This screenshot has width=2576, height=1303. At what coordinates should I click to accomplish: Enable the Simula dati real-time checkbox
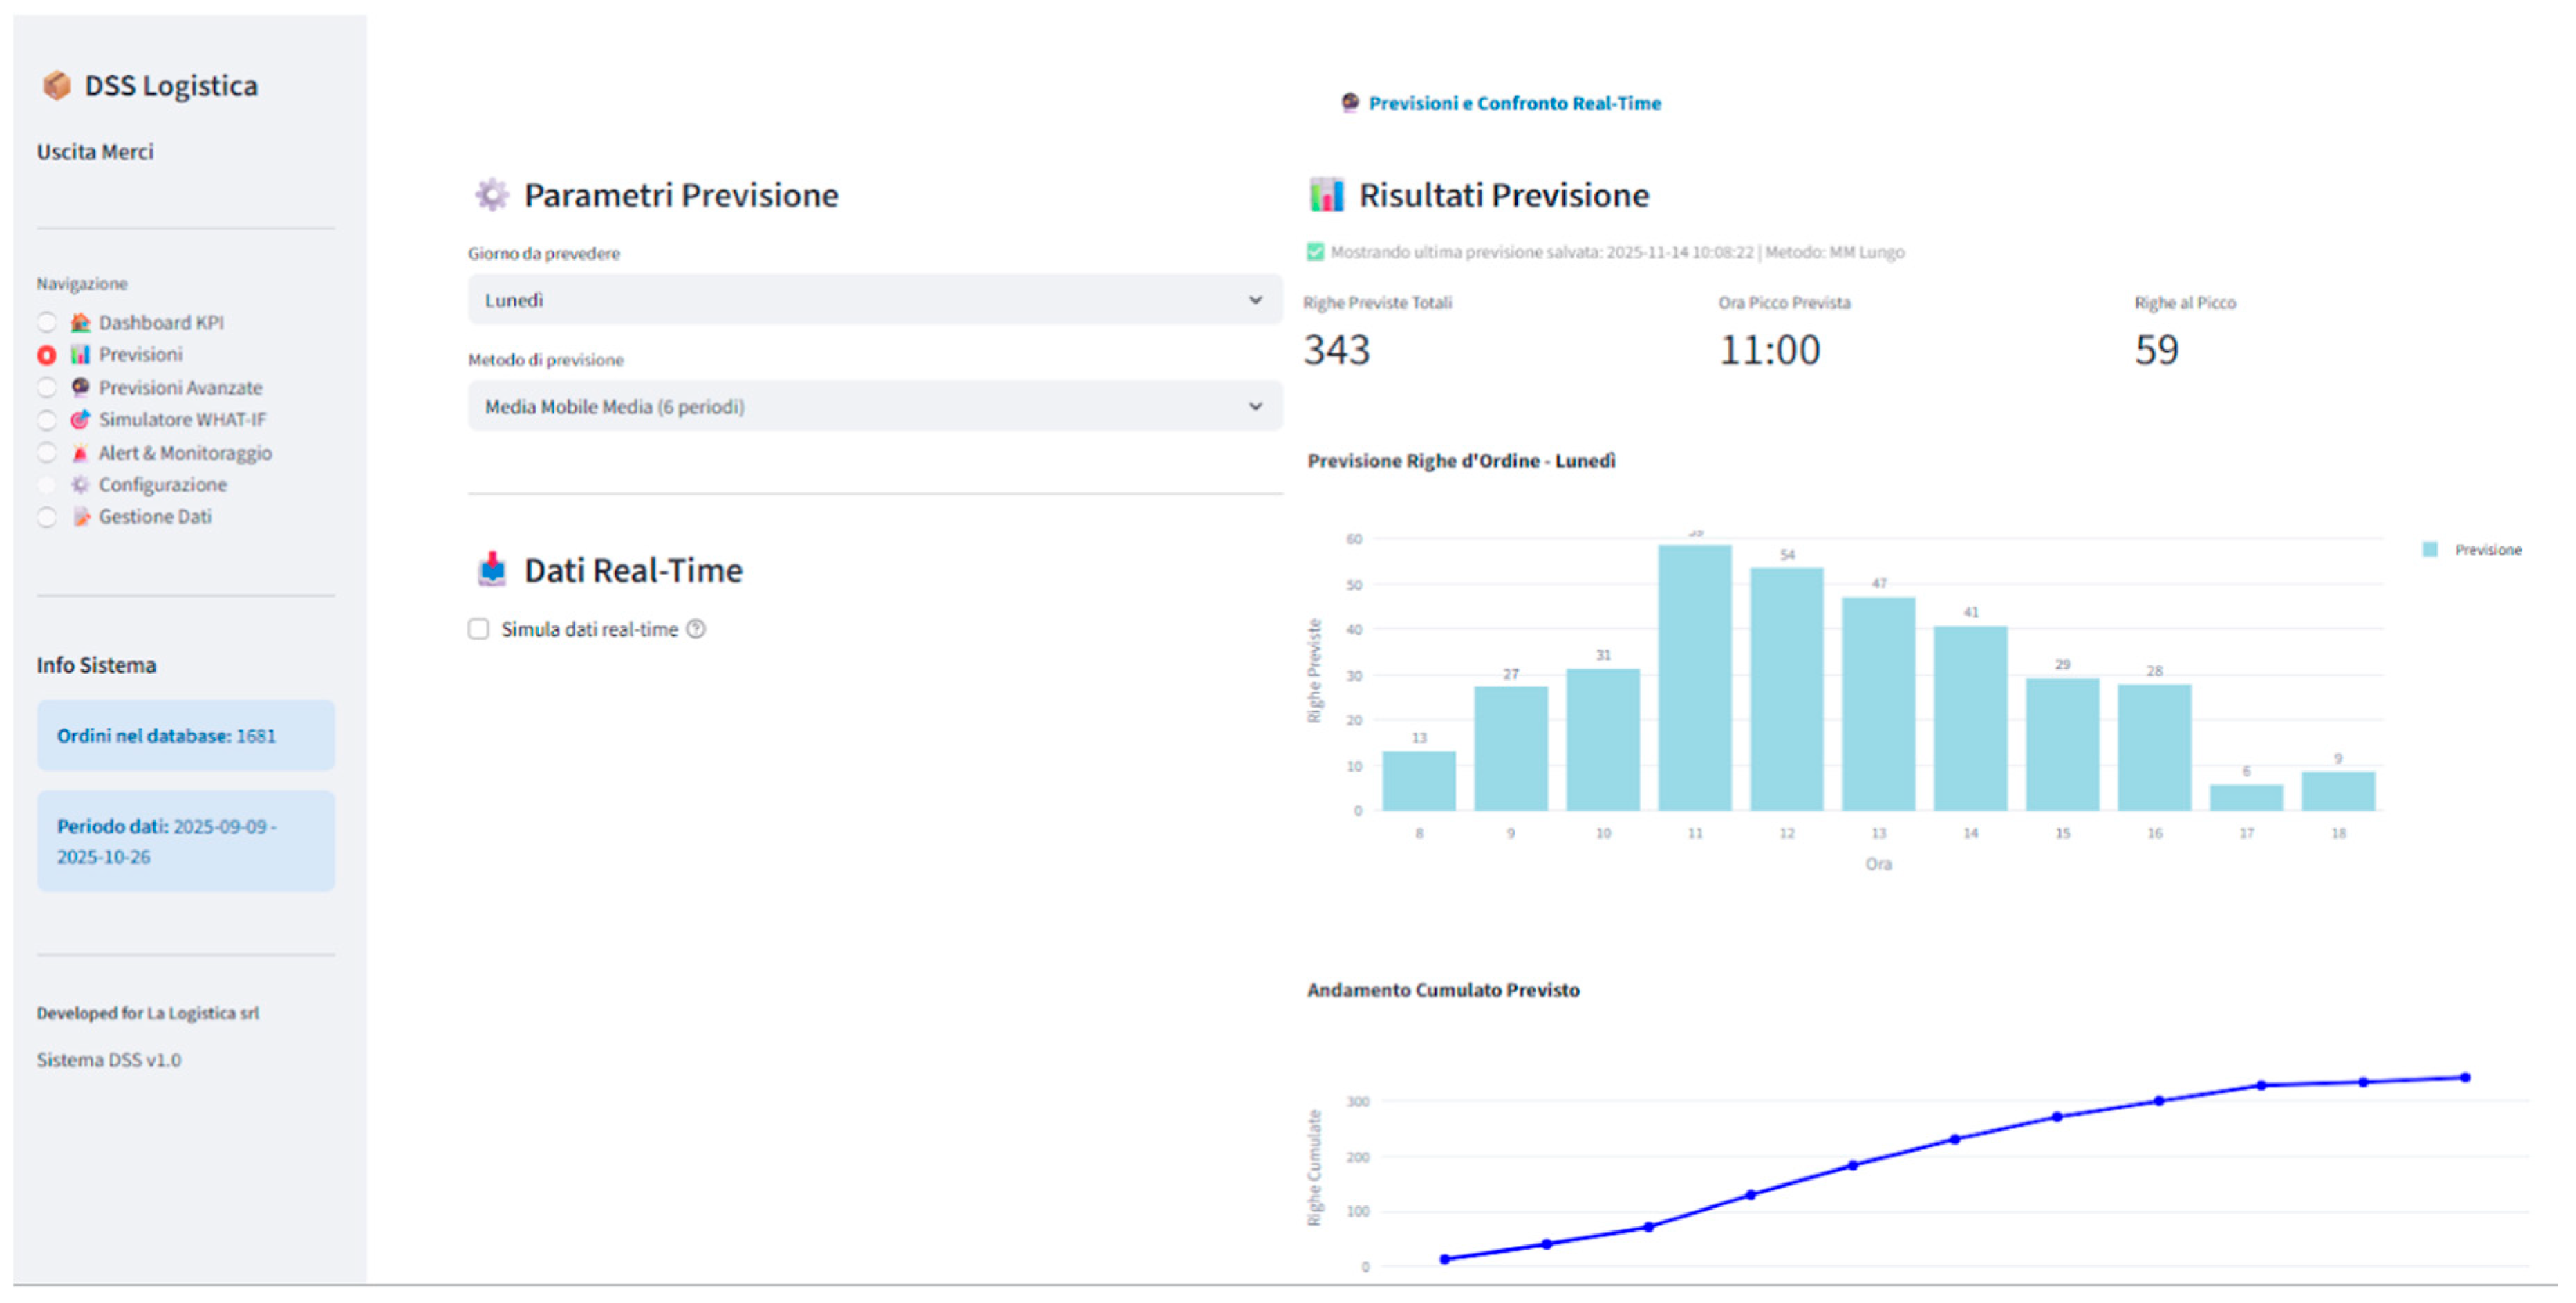pos(479,629)
